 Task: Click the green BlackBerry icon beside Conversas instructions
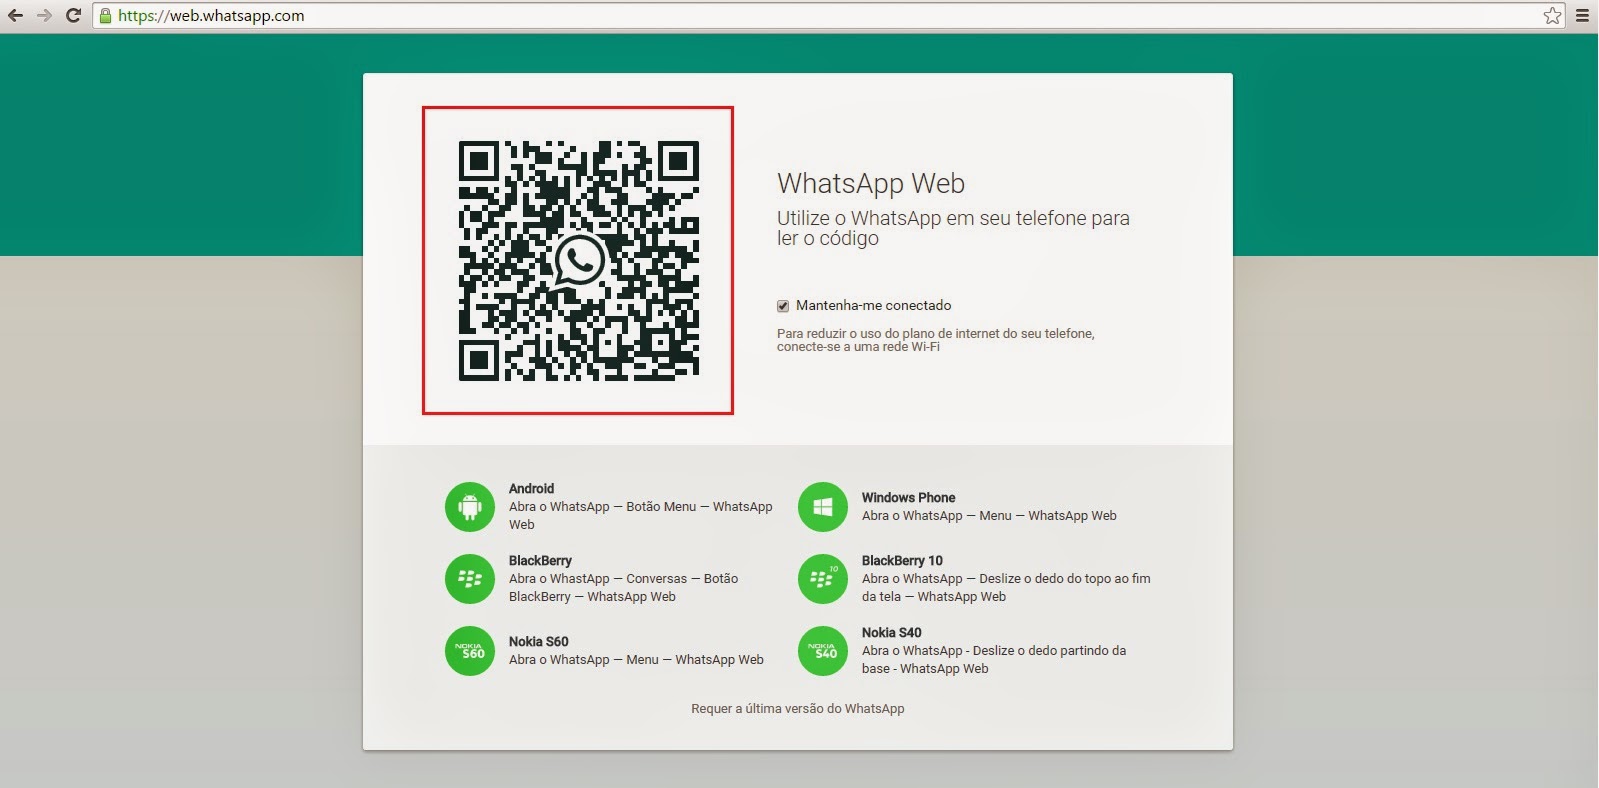(x=470, y=579)
